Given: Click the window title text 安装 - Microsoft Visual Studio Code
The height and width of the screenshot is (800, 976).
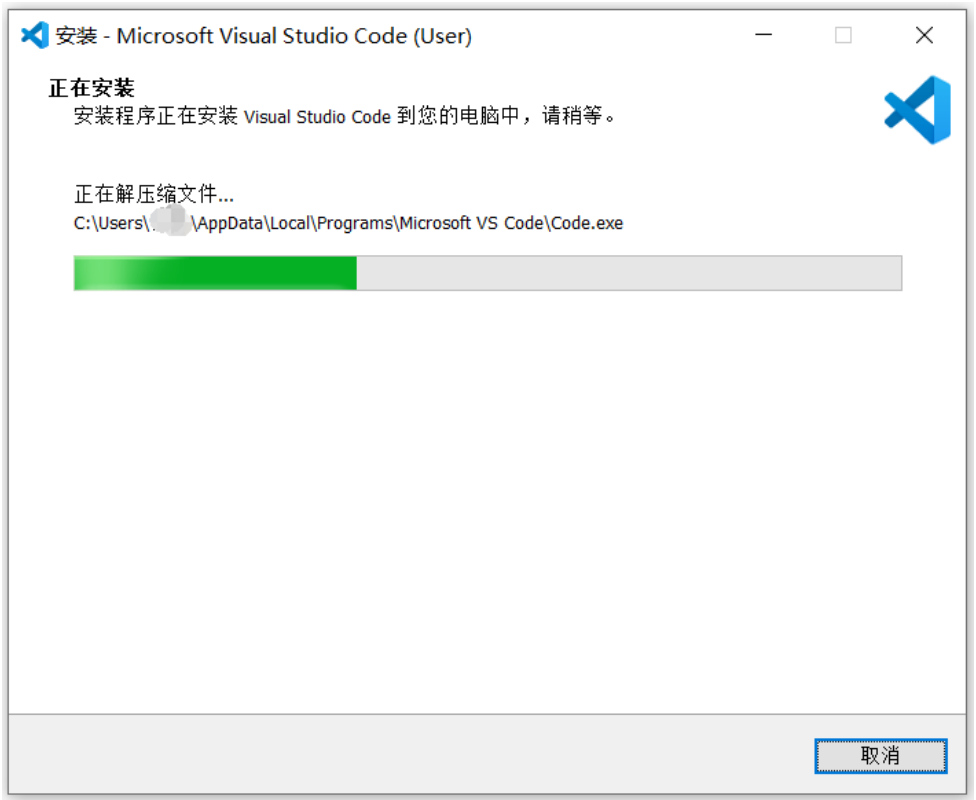Looking at the screenshot, I should click(263, 35).
